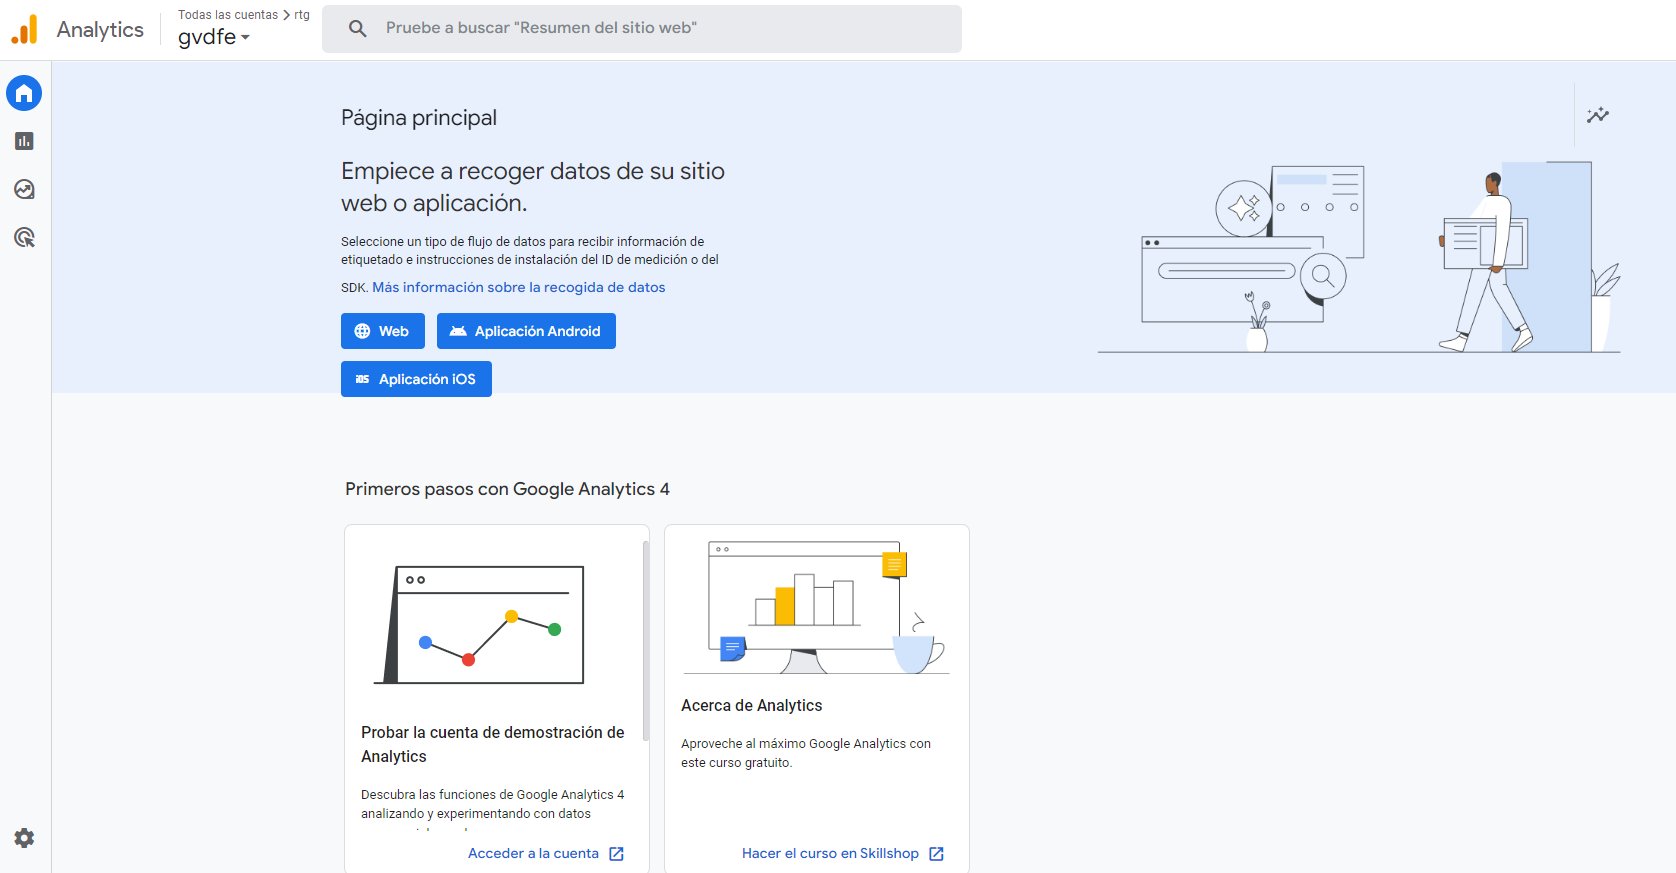
Task: Open the Home page from sidebar
Action: pos(24,93)
